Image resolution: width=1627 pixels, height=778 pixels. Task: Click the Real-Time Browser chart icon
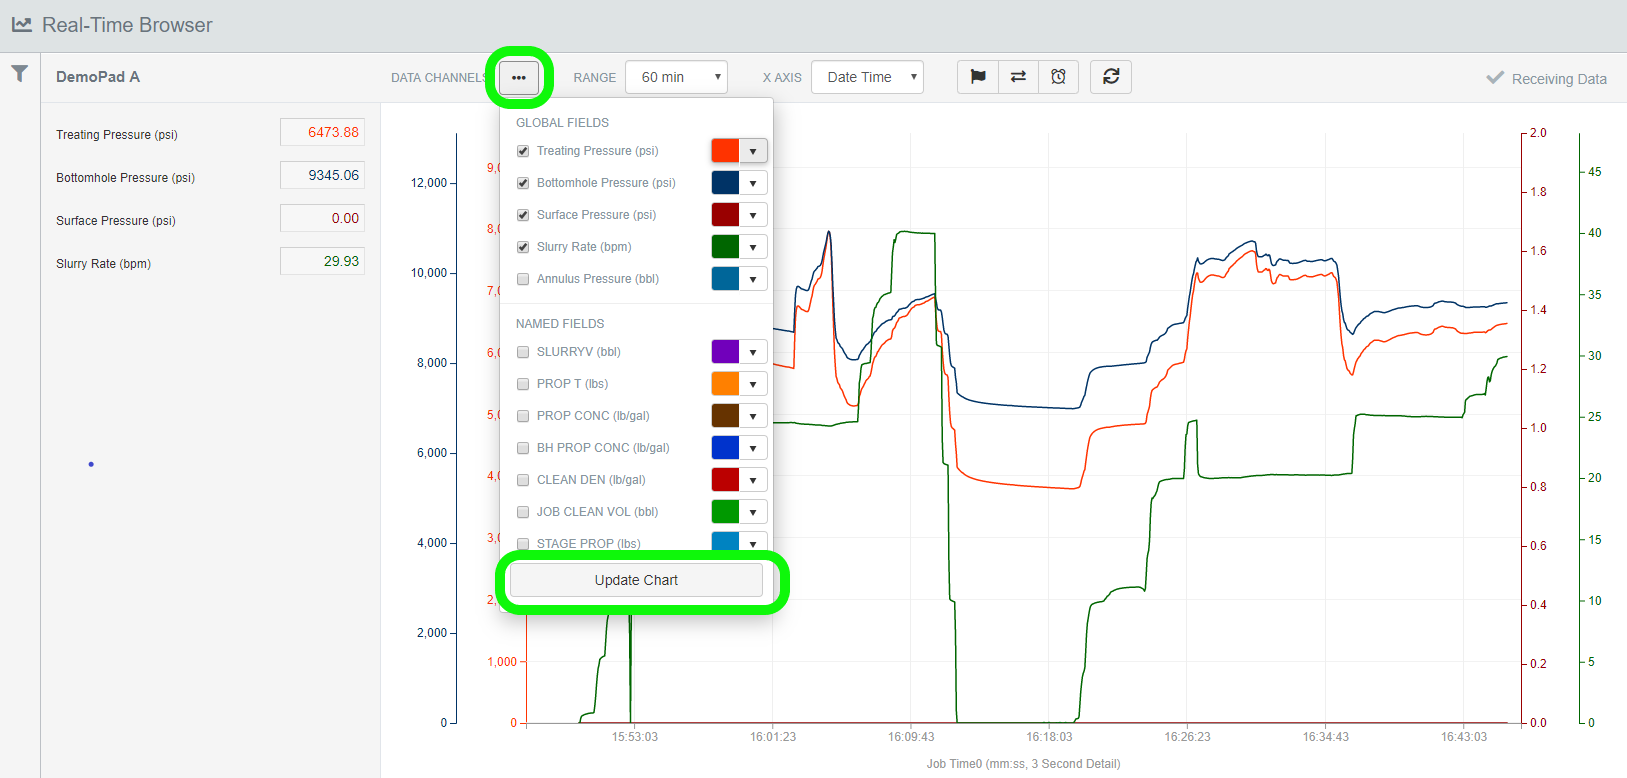21,25
